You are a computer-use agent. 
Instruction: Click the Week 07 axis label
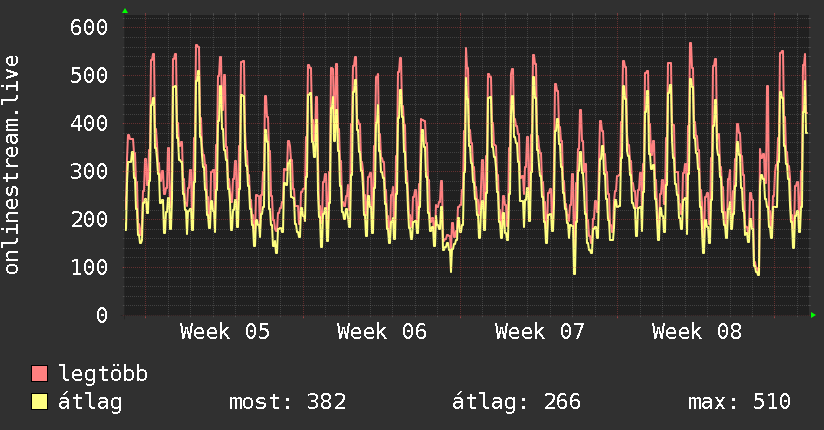pyautogui.click(x=539, y=332)
